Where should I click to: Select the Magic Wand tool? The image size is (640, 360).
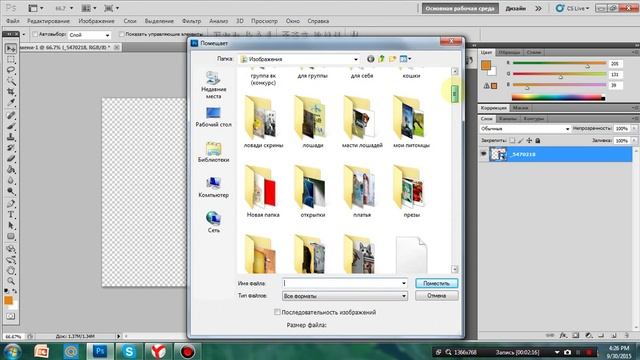click(x=11, y=81)
